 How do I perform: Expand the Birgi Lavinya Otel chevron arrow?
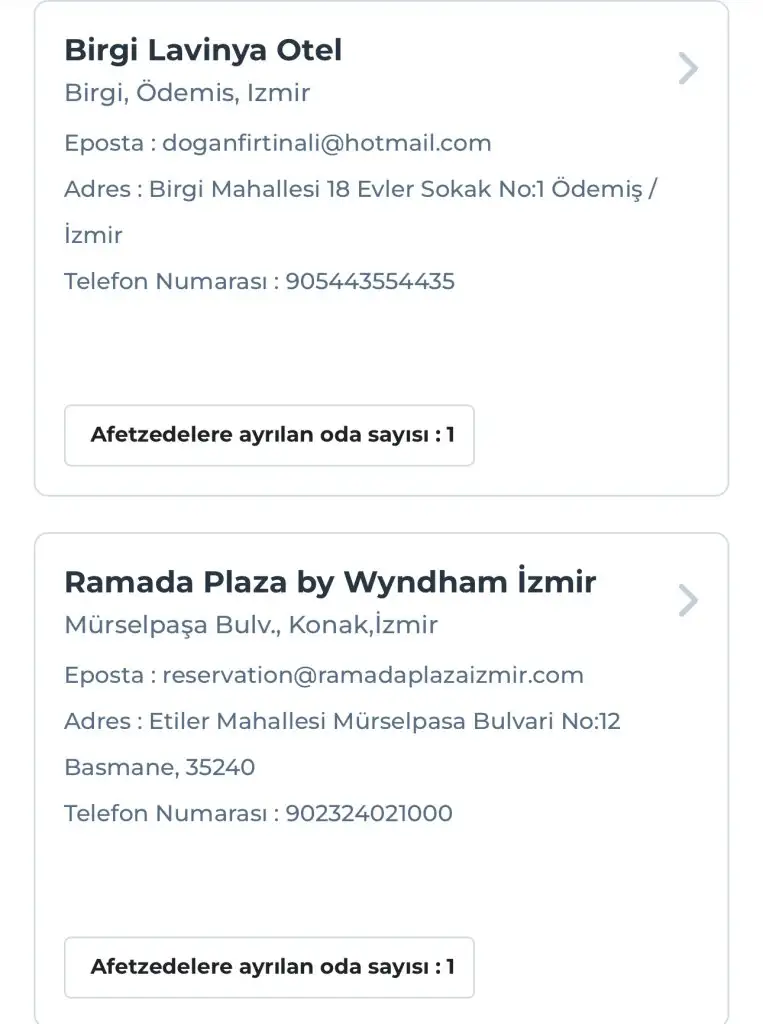point(688,69)
